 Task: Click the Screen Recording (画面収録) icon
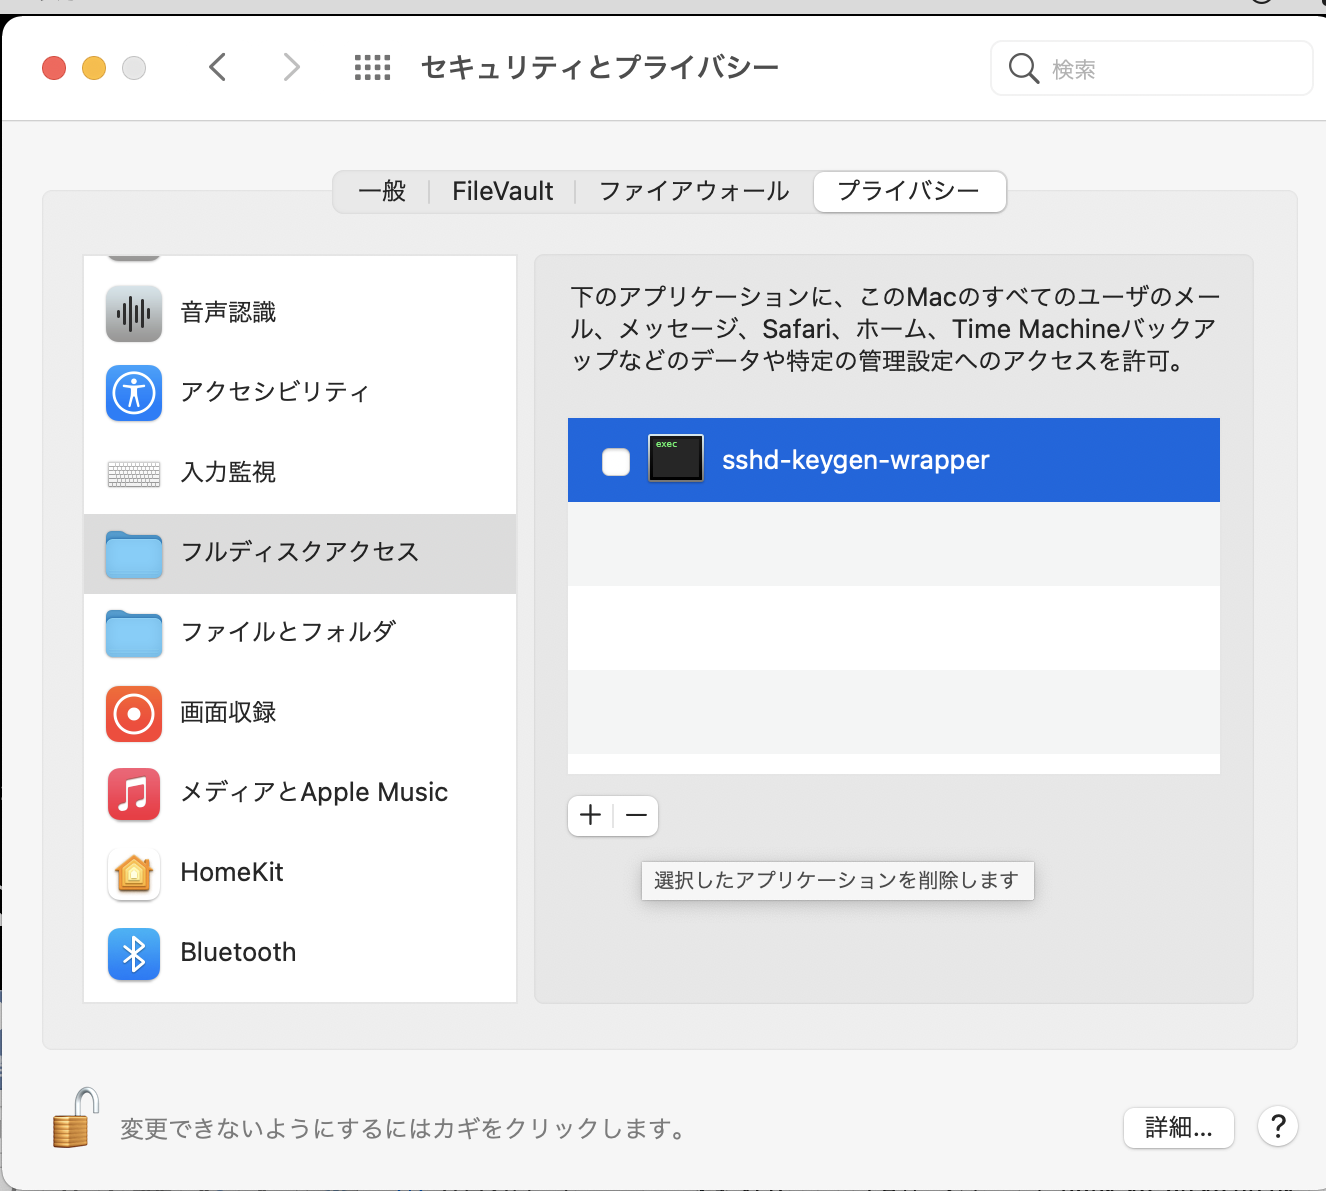point(134,713)
